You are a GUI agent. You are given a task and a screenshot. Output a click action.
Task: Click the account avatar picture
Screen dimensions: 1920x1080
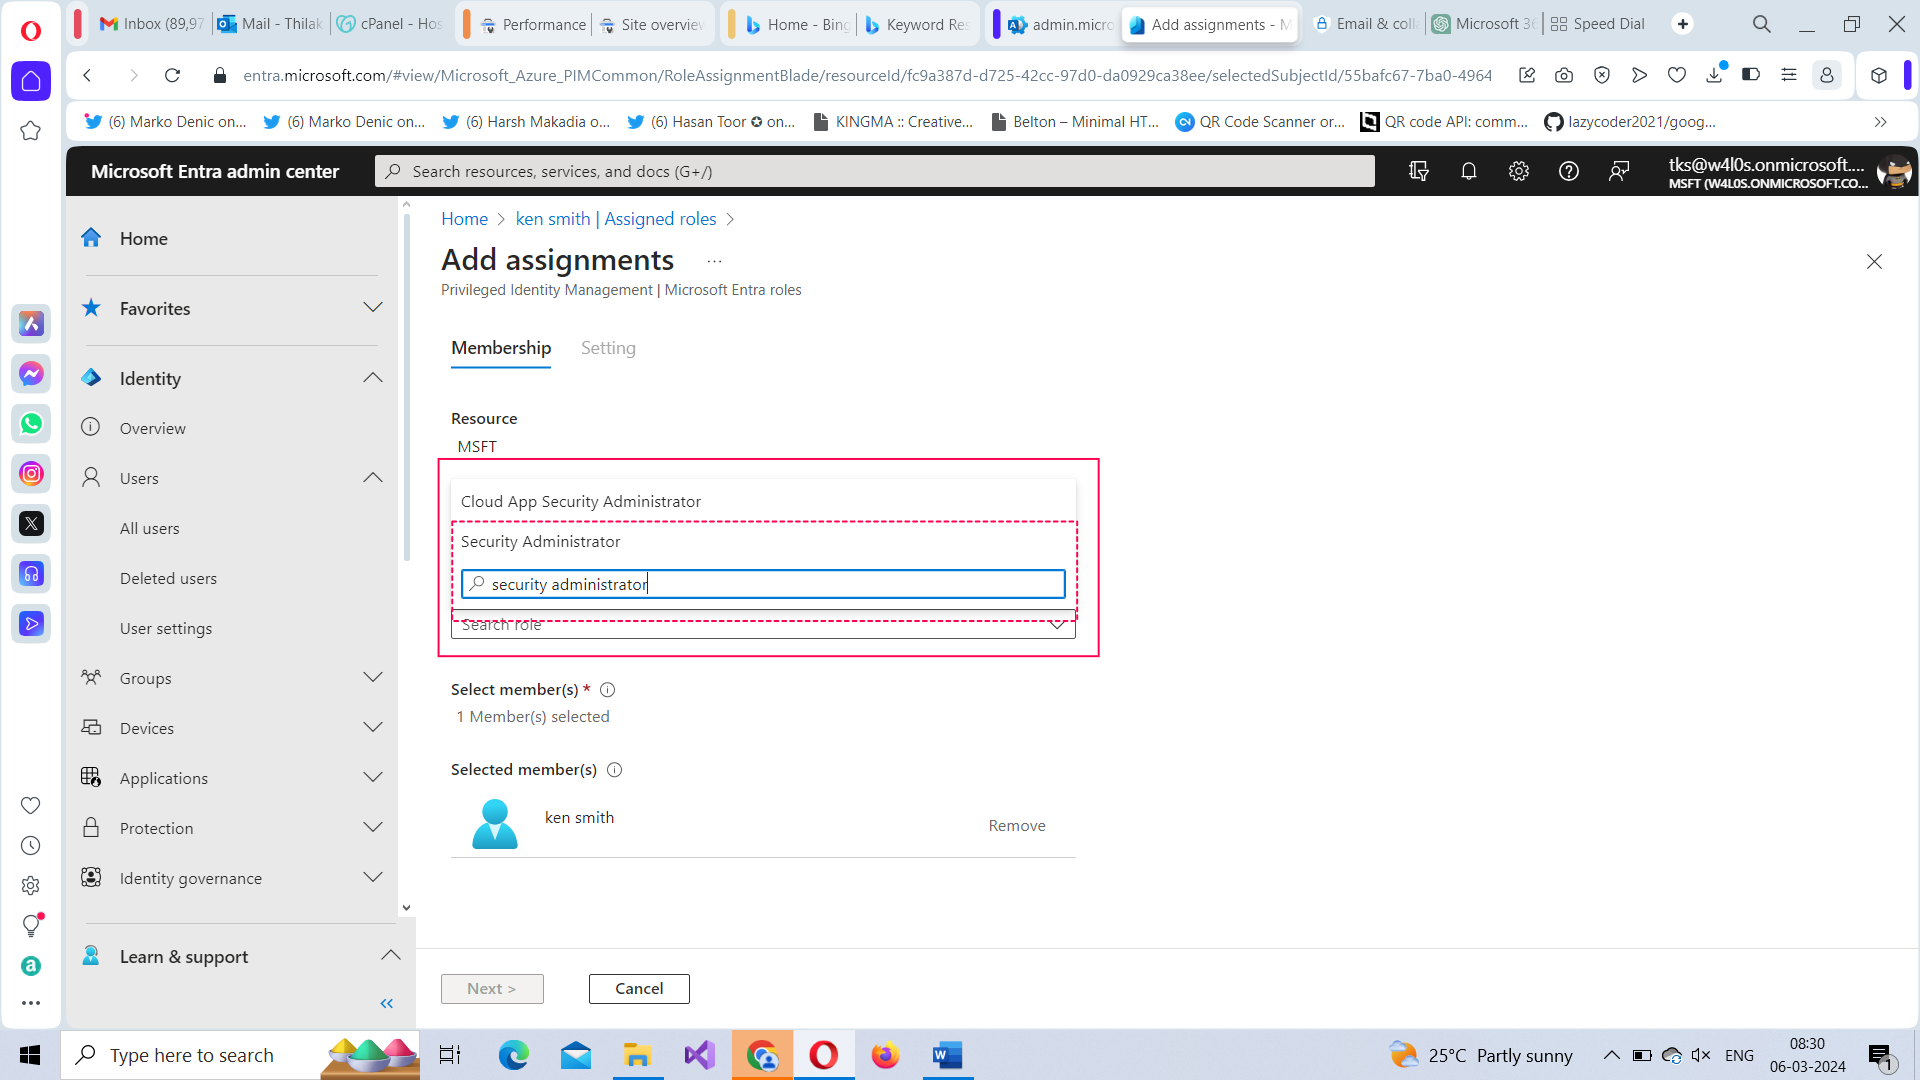[x=1893, y=171]
